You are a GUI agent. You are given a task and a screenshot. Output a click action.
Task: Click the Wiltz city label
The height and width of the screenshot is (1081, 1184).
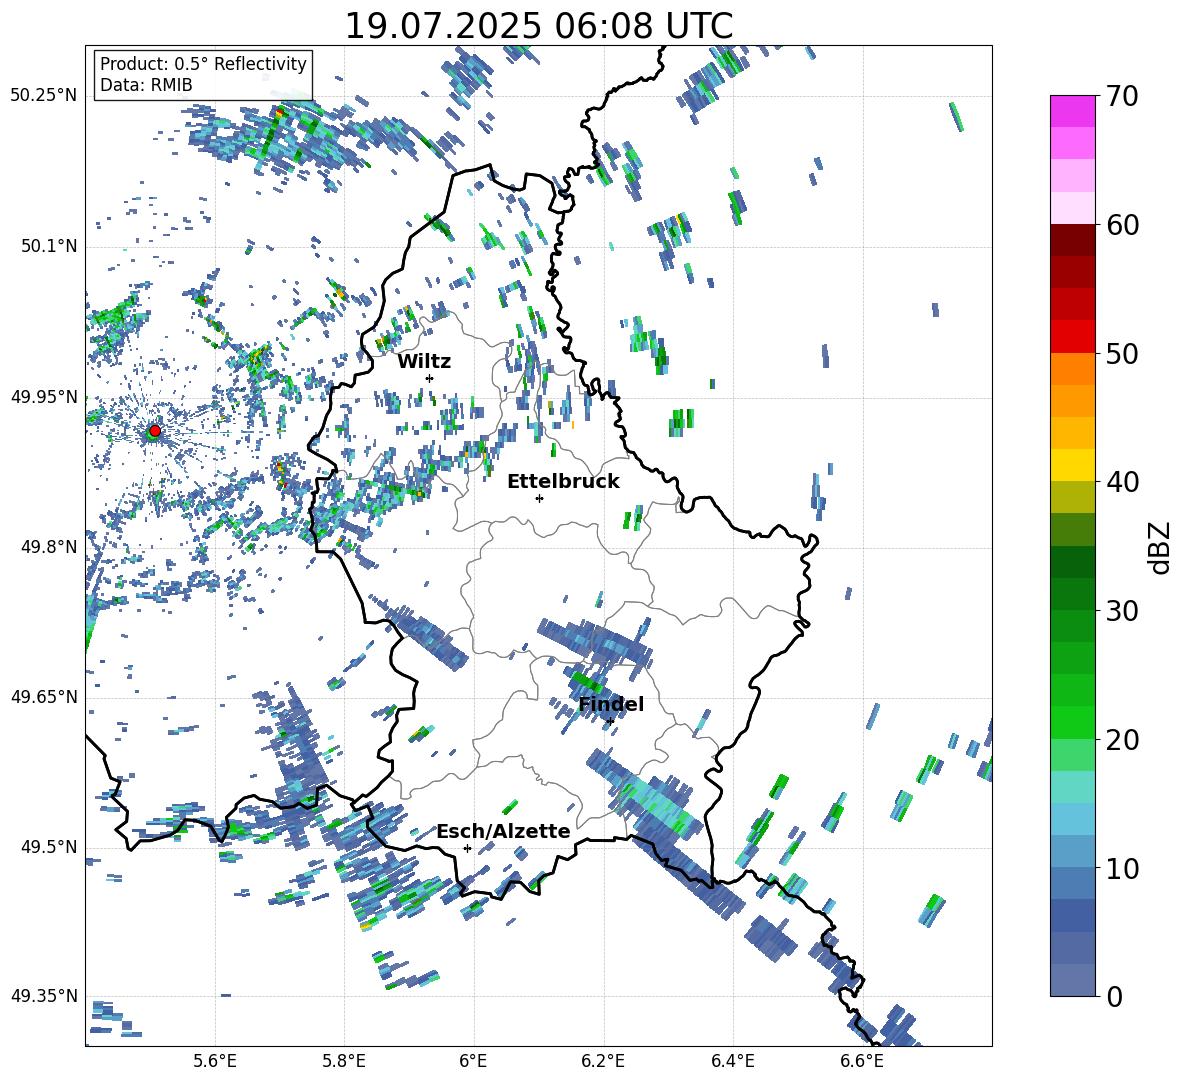tap(424, 362)
